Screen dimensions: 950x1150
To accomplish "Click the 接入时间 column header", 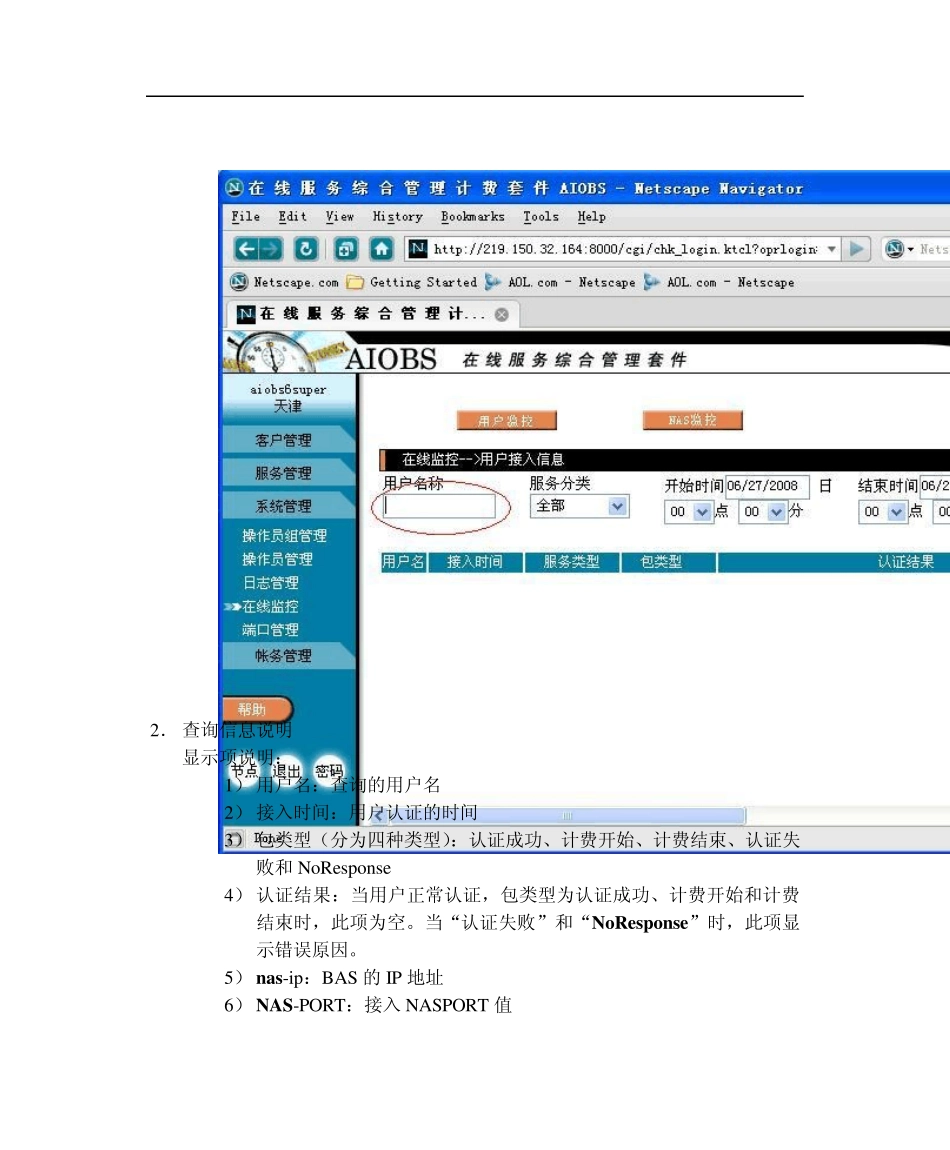I will pos(475,563).
